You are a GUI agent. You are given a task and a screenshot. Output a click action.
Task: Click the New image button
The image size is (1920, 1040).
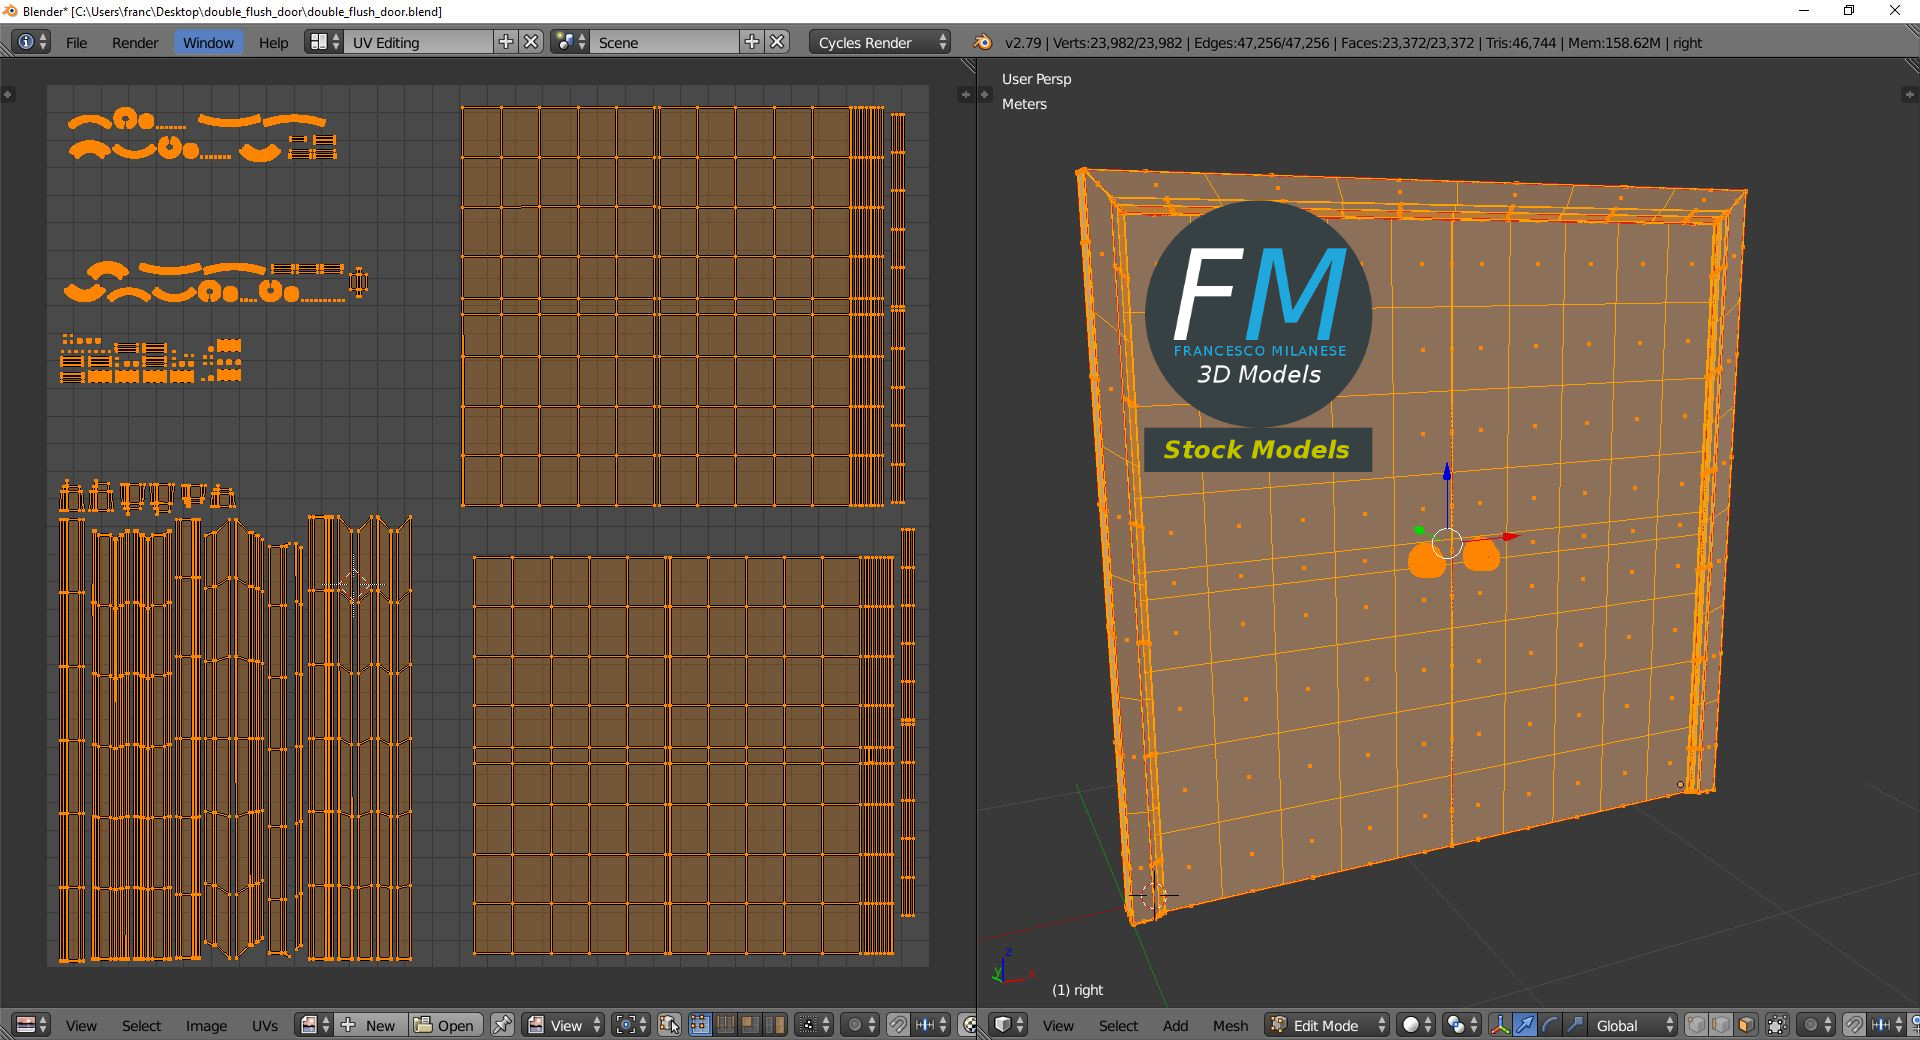[x=370, y=1025]
